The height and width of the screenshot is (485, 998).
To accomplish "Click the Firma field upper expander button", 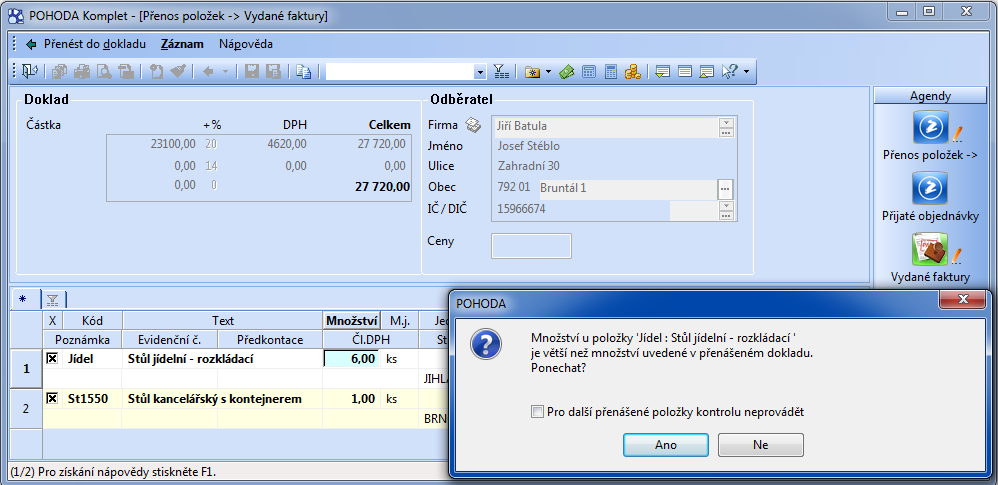I will pyautogui.click(x=726, y=122).
